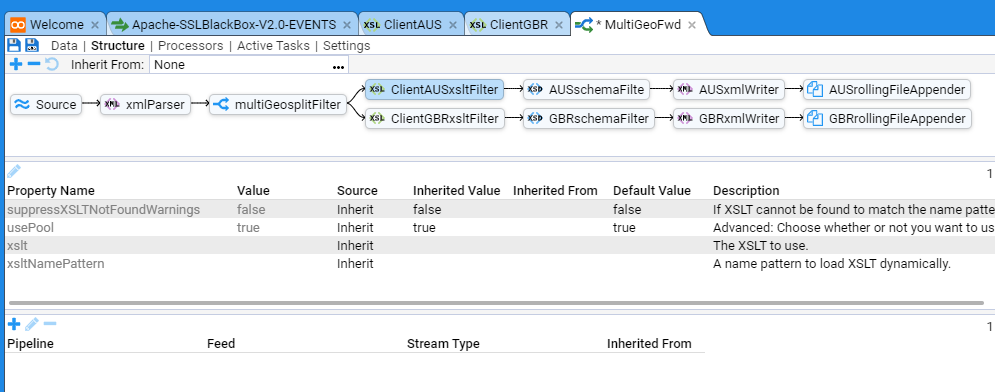The image size is (995, 392).
Task: Select the GBRxmlWriter node
Action: (729, 119)
